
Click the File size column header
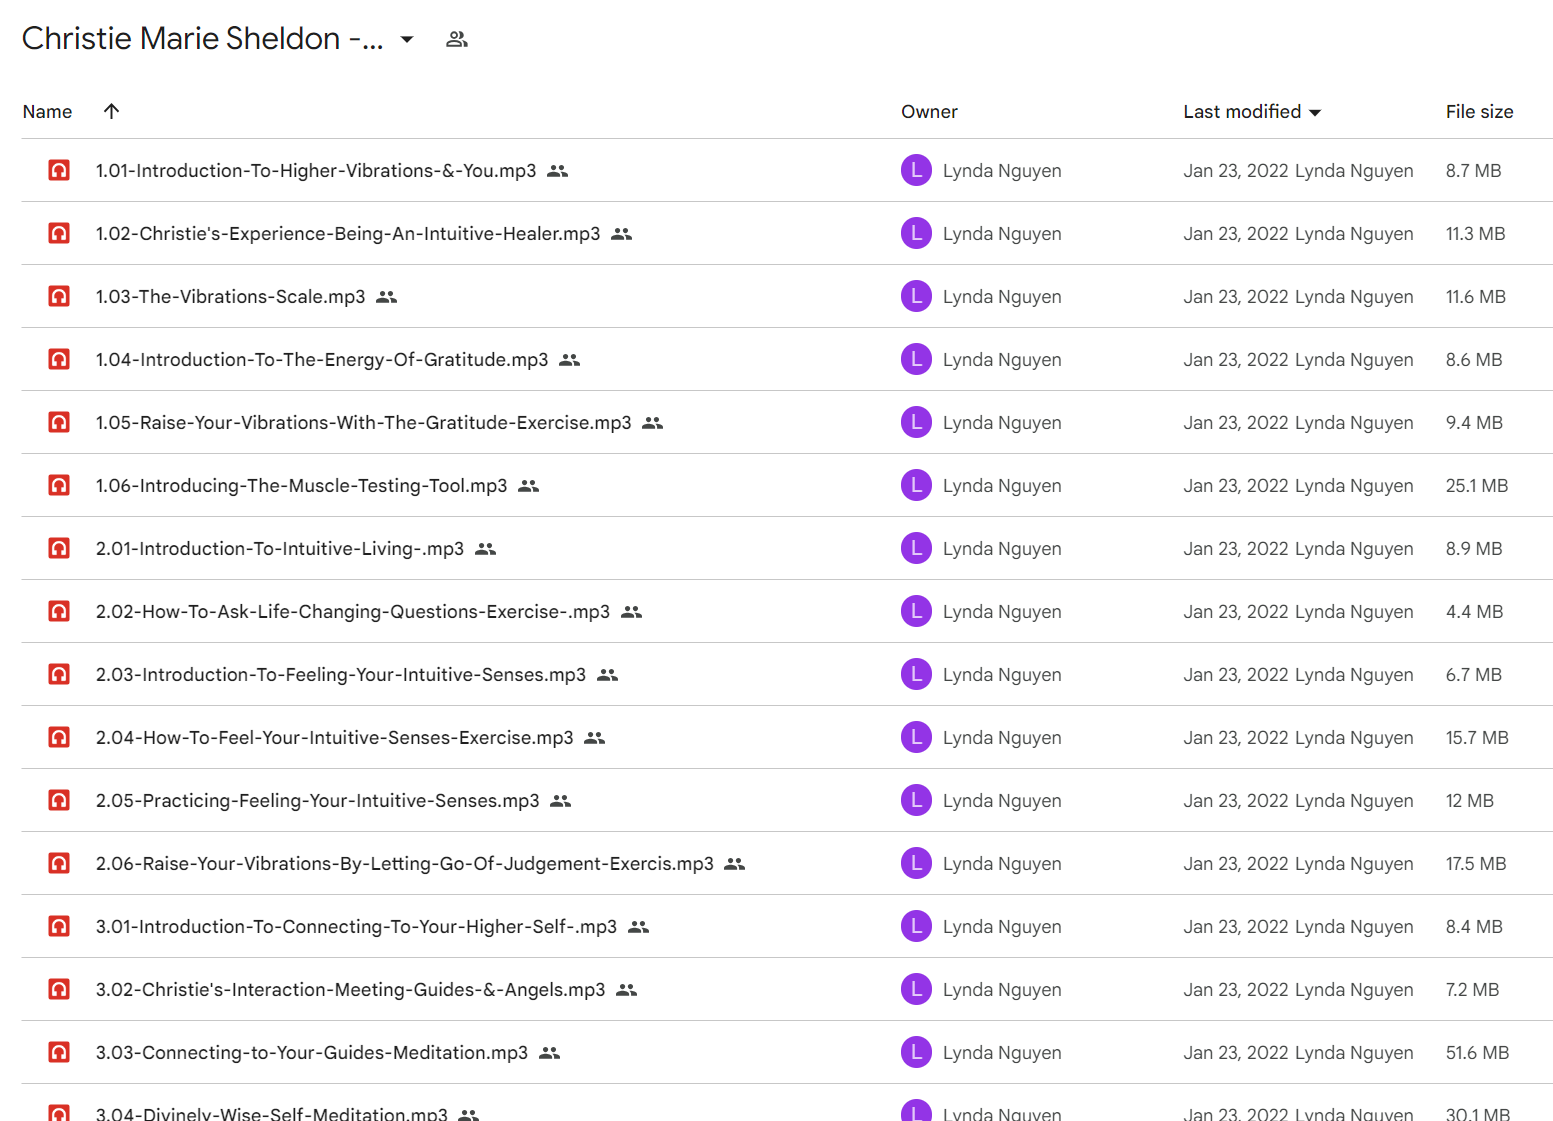point(1479,112)
